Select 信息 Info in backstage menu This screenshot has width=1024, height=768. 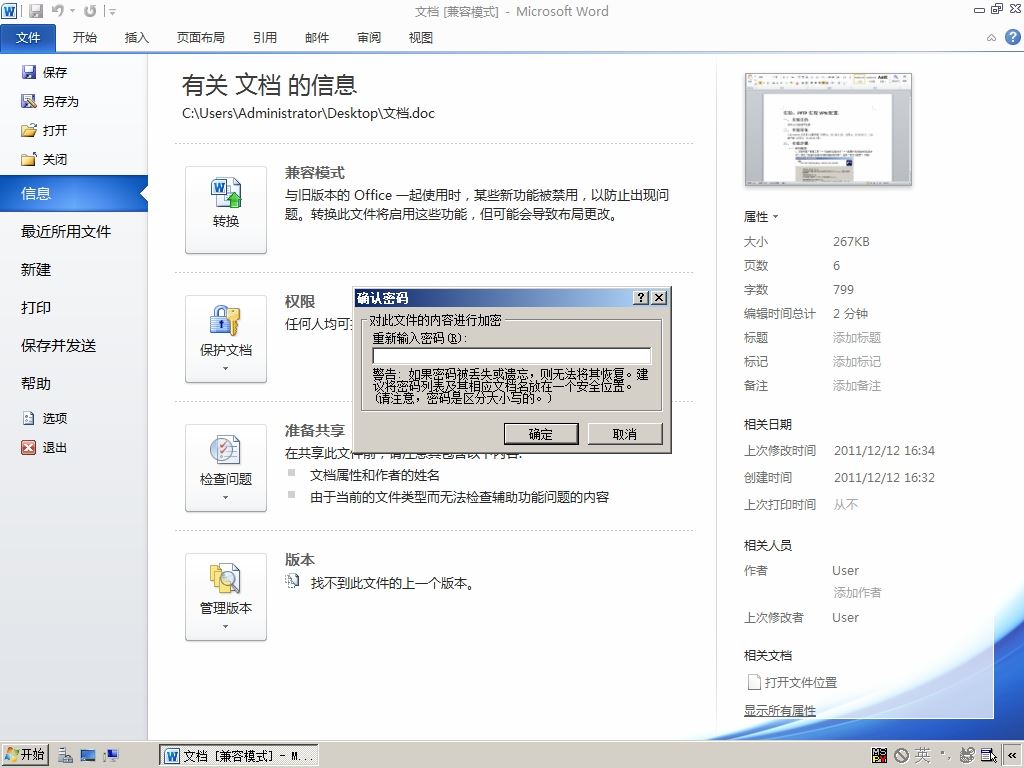pos(74,193)
